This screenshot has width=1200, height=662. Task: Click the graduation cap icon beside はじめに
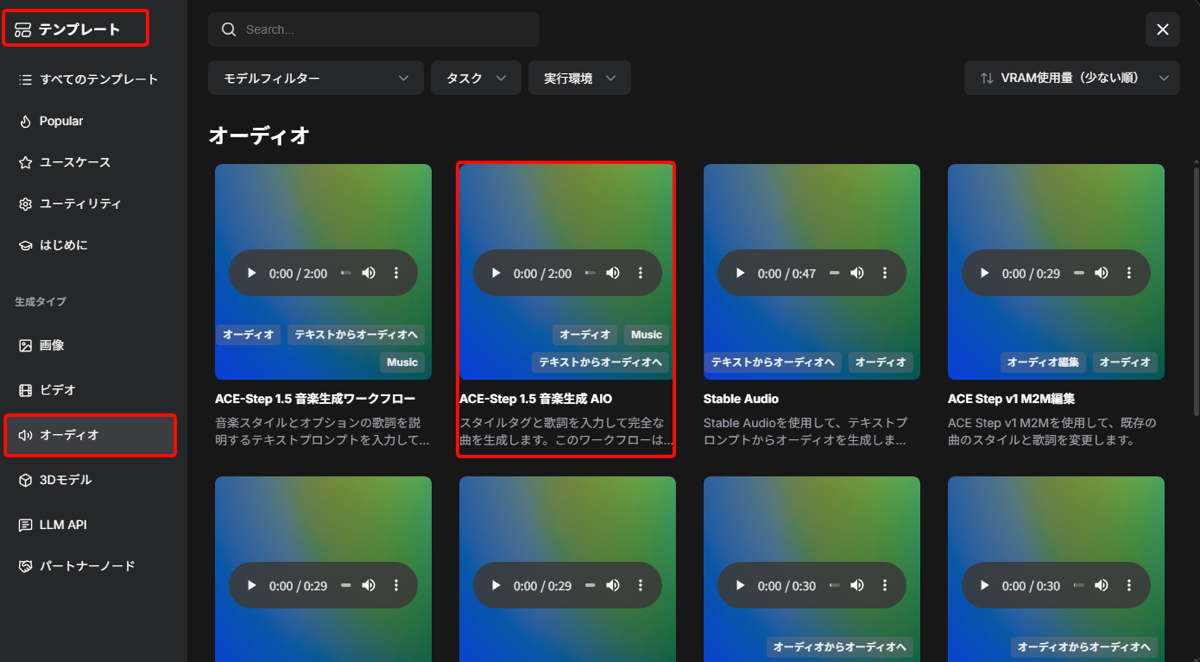tap(25, 245)
